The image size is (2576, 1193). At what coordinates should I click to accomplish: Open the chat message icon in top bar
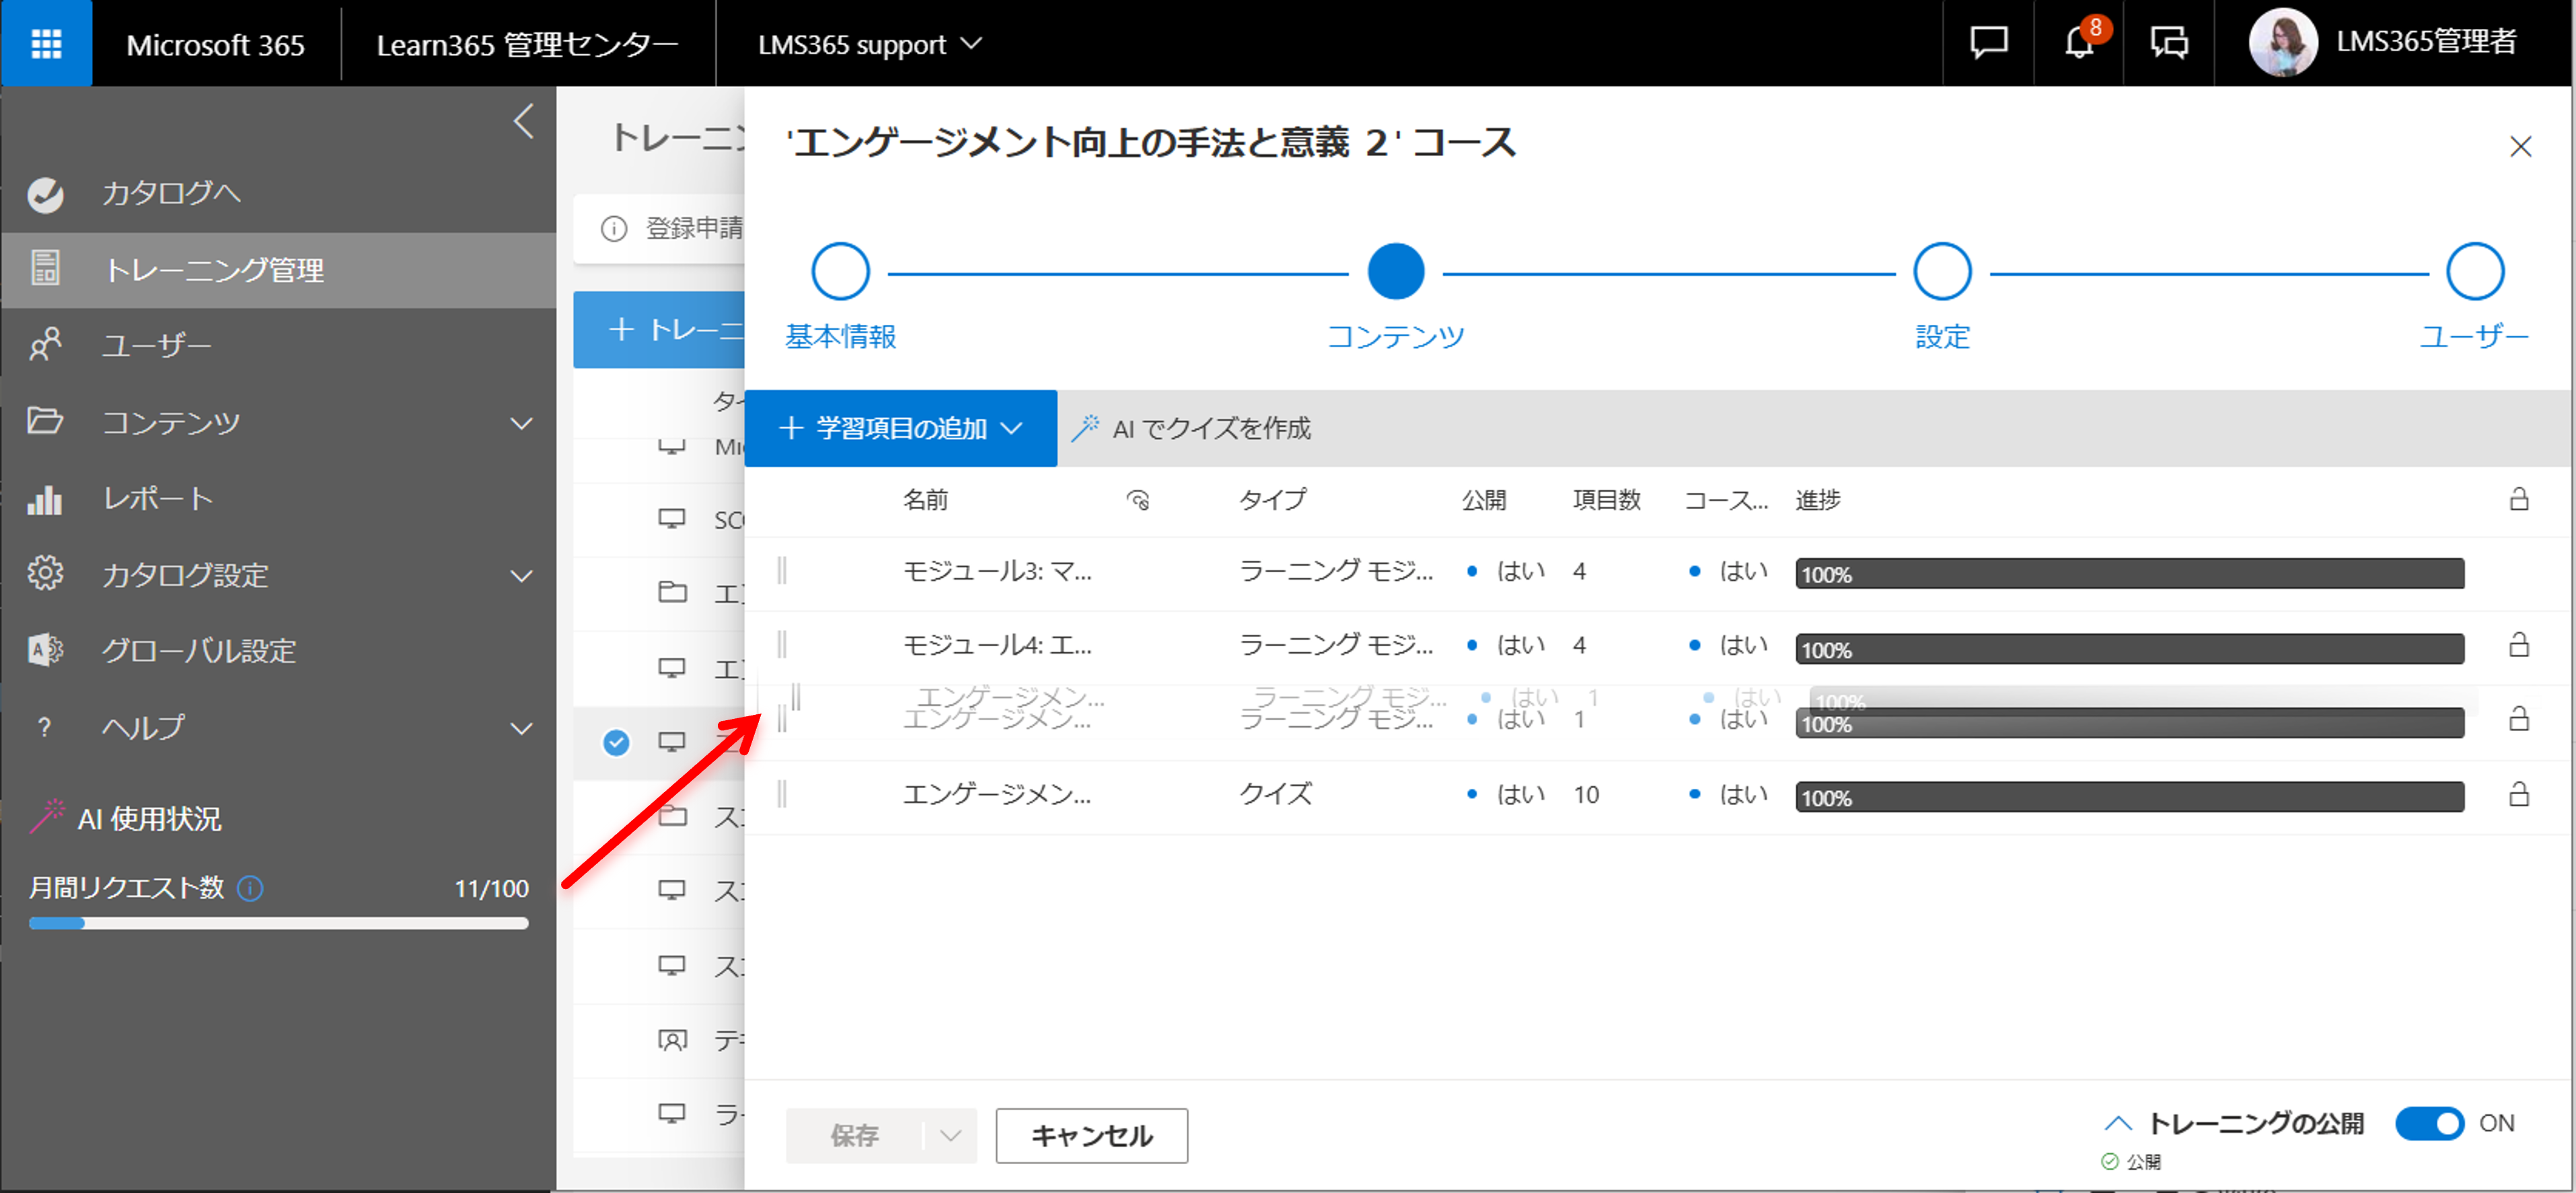pos(1988,43)
